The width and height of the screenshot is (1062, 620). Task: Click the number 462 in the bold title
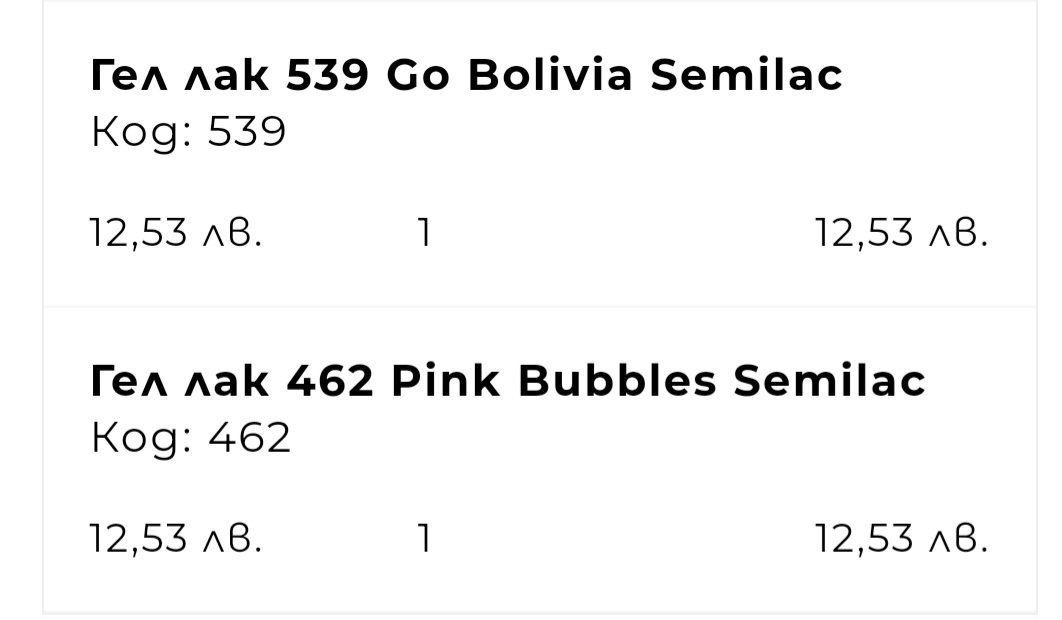(x=330, y=381)
